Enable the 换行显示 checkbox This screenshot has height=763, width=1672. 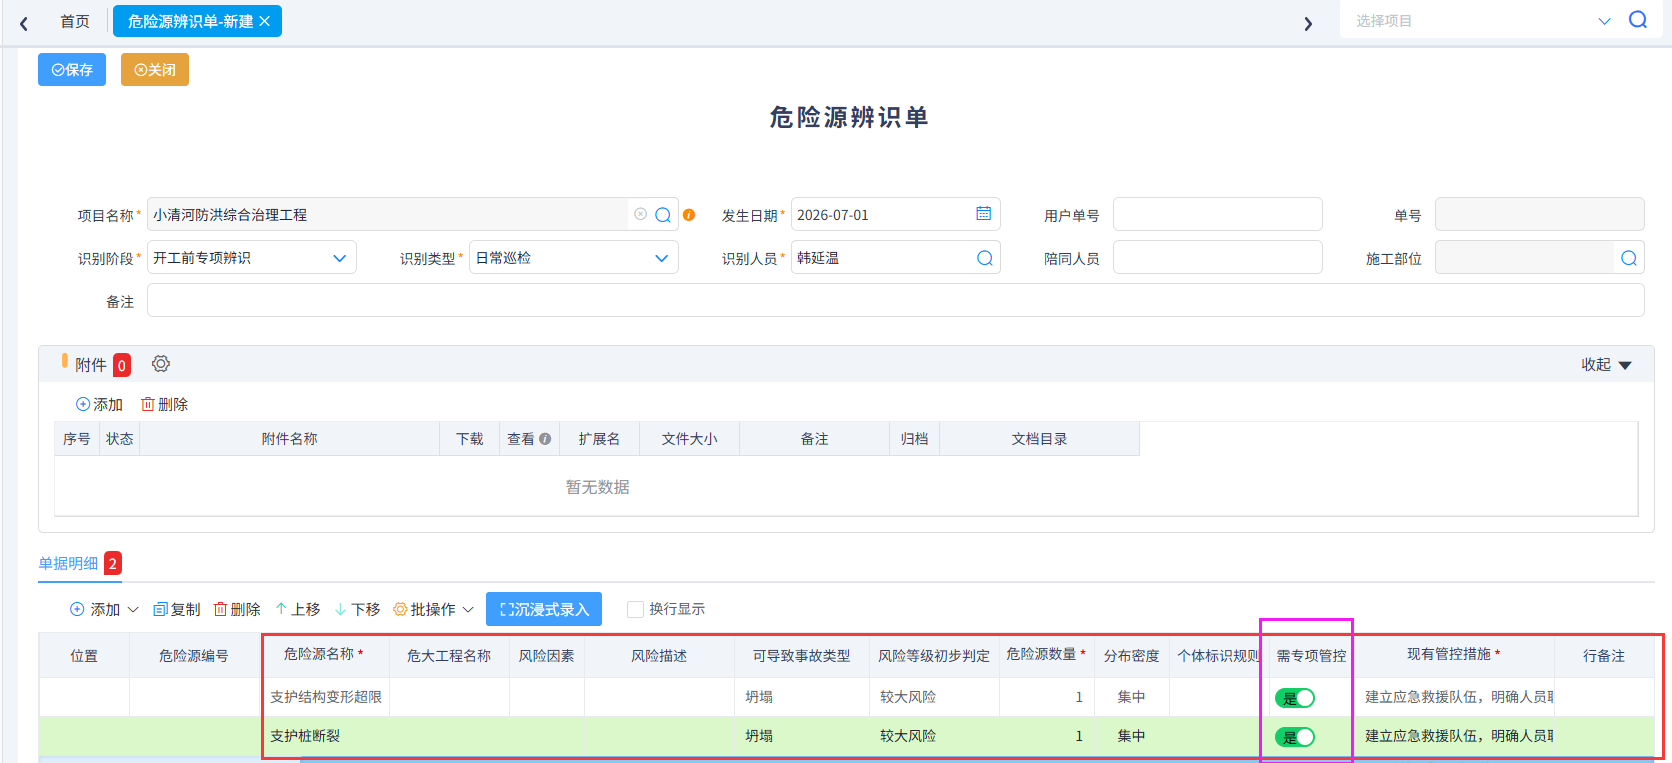[635, 609]
